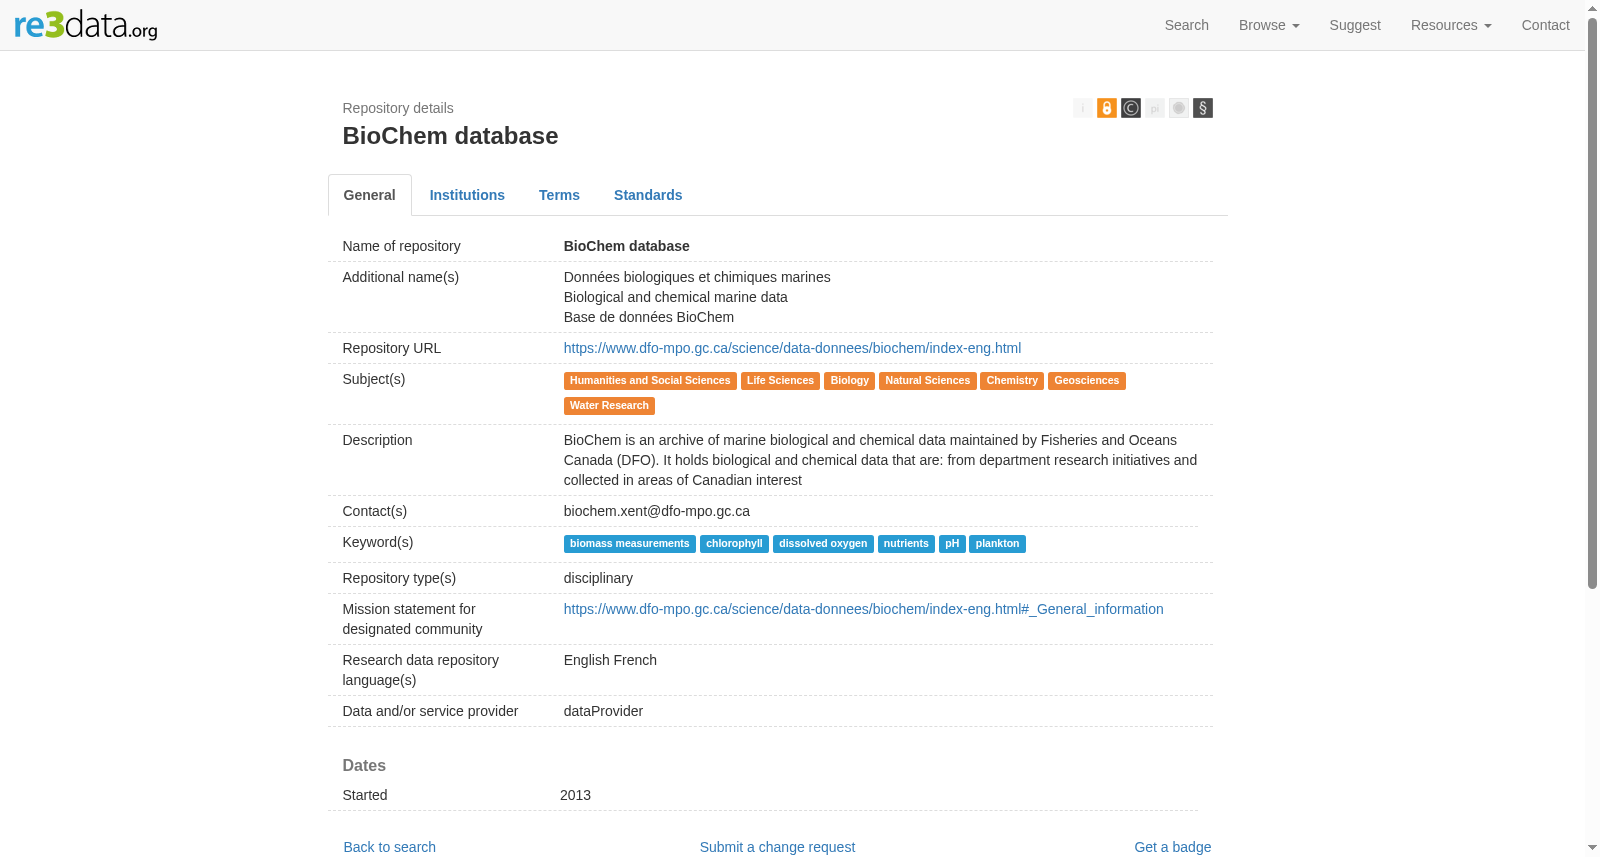
Task: Click the section-sign policy badge icon
Action: (x=1203, y=108)
